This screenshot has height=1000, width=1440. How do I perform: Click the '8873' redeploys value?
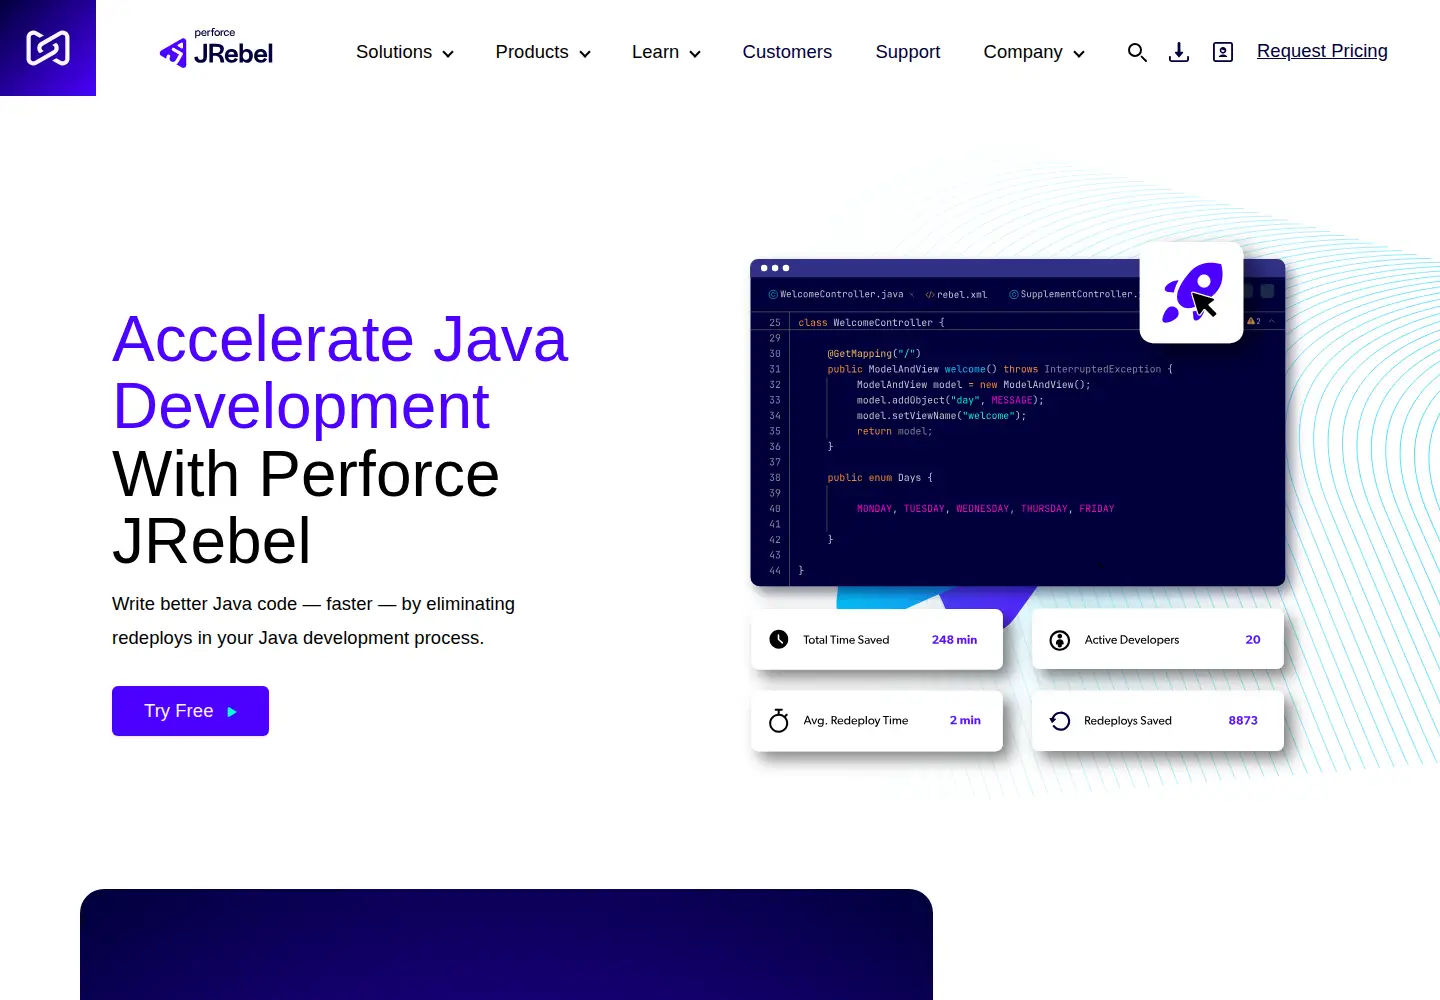click(1243, 720)
